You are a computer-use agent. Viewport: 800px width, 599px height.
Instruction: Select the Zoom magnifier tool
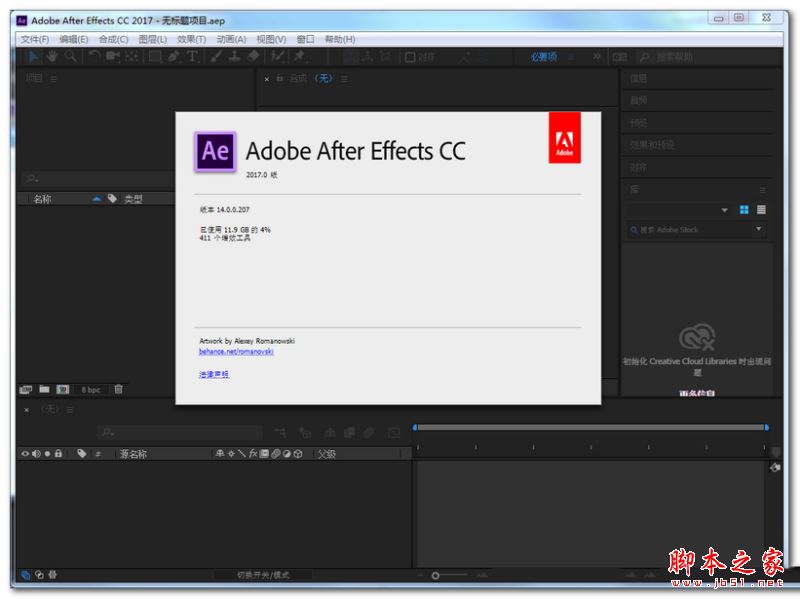[70, 57]
